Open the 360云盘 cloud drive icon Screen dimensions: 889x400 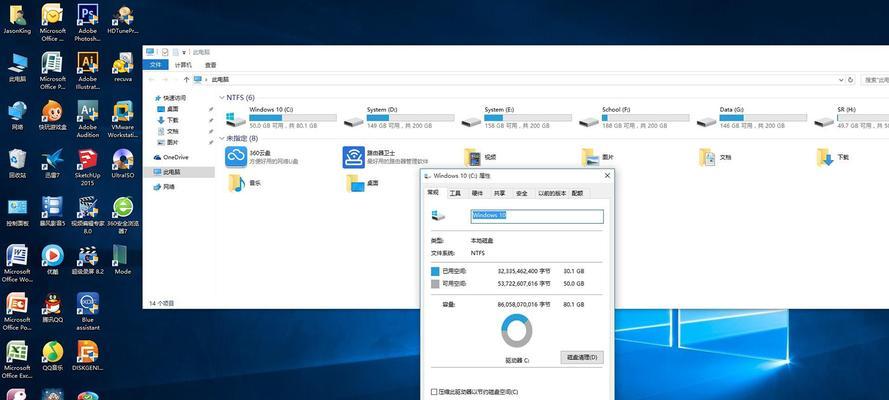(236, 157)
